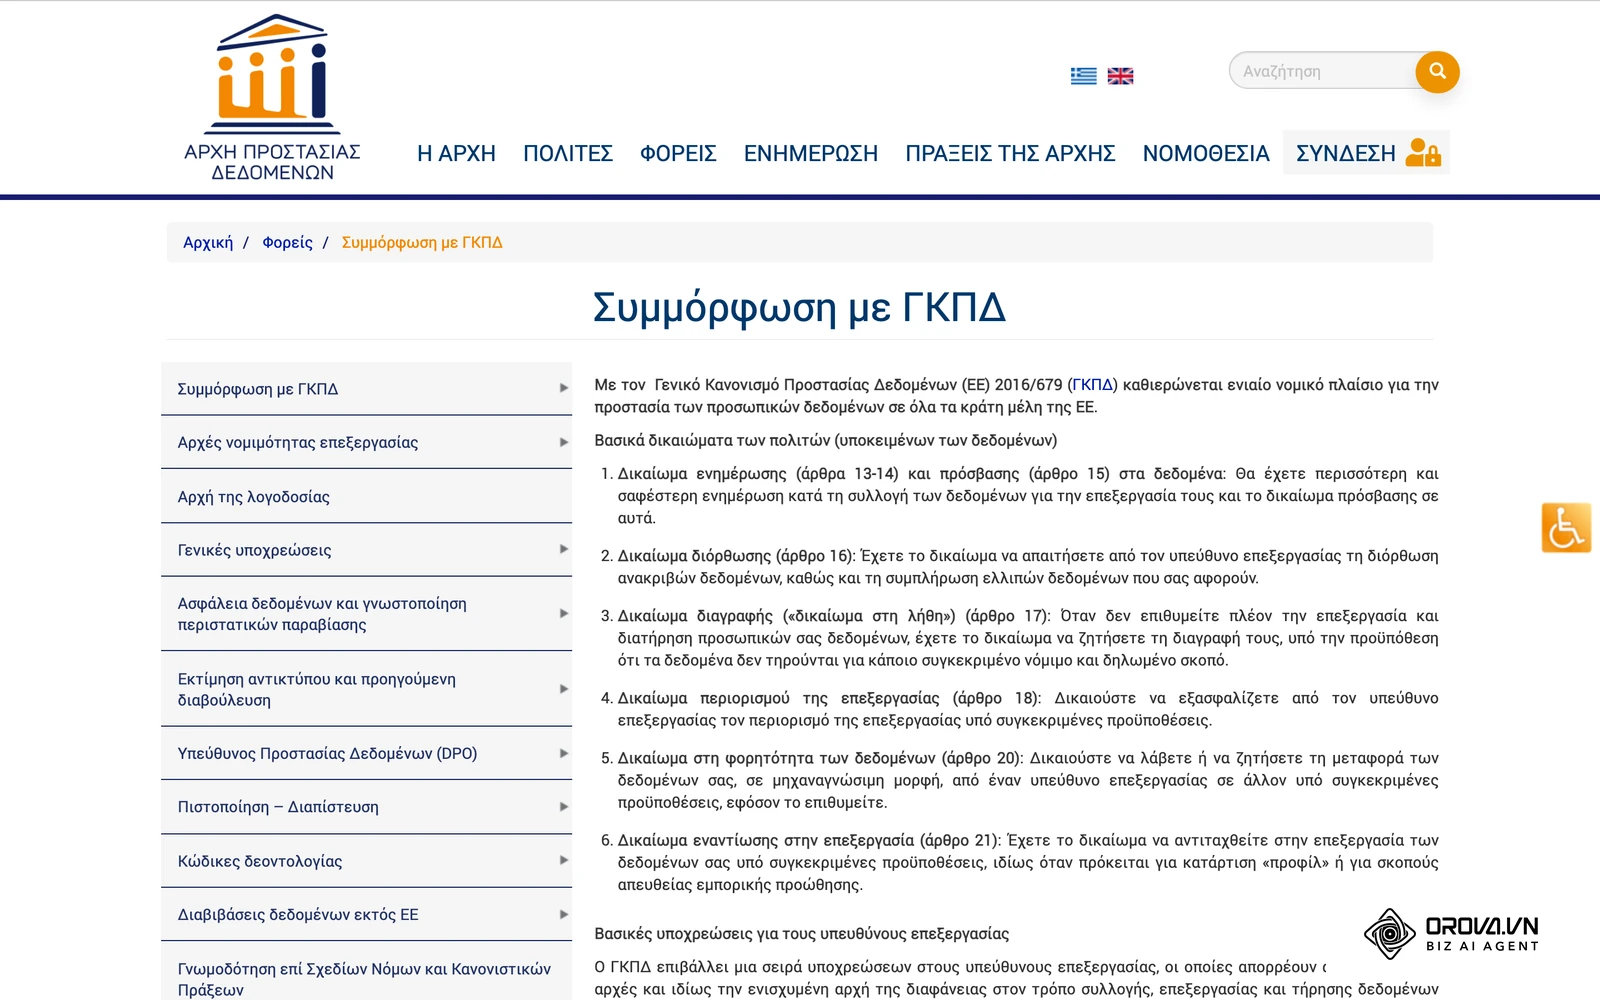Click the Συμμόρφωση με ΓΚΠΔ page heading
1600x1000 pixels.
799,307
